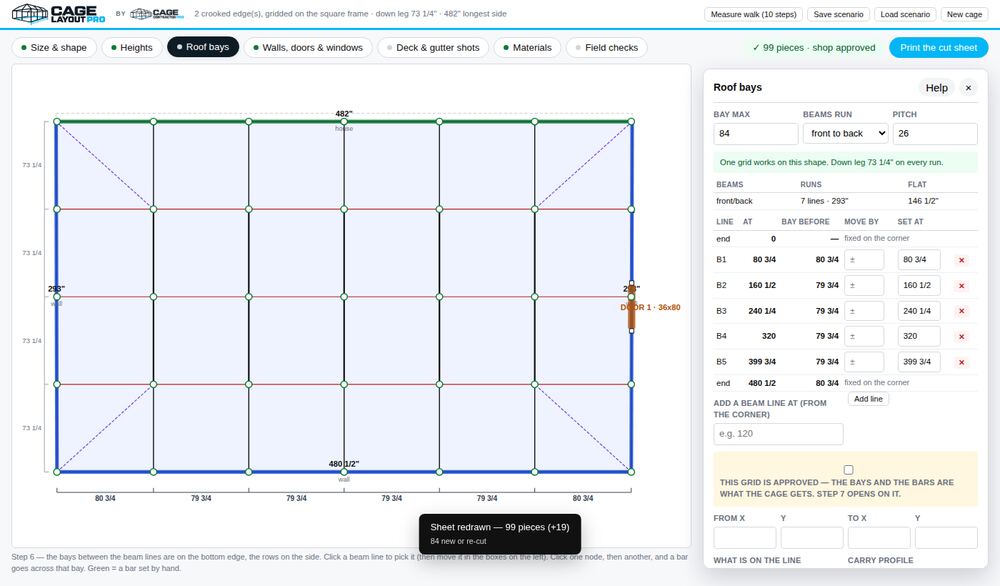The height and width of the screenshot is (586, 1000).
Task: Tick the grid approved checkbox
Action: [x=848, y=470]
